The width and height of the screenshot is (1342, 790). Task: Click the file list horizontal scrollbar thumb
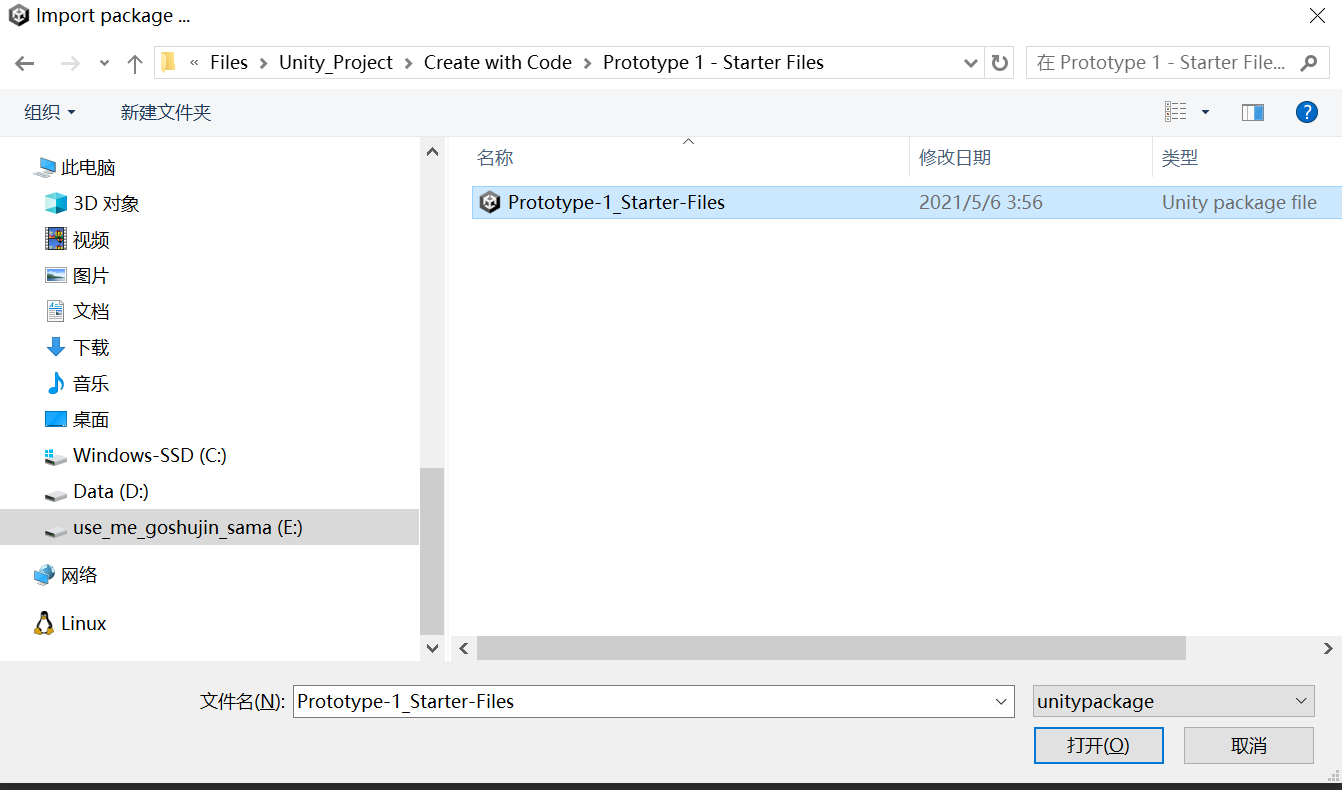coord(831,648)
